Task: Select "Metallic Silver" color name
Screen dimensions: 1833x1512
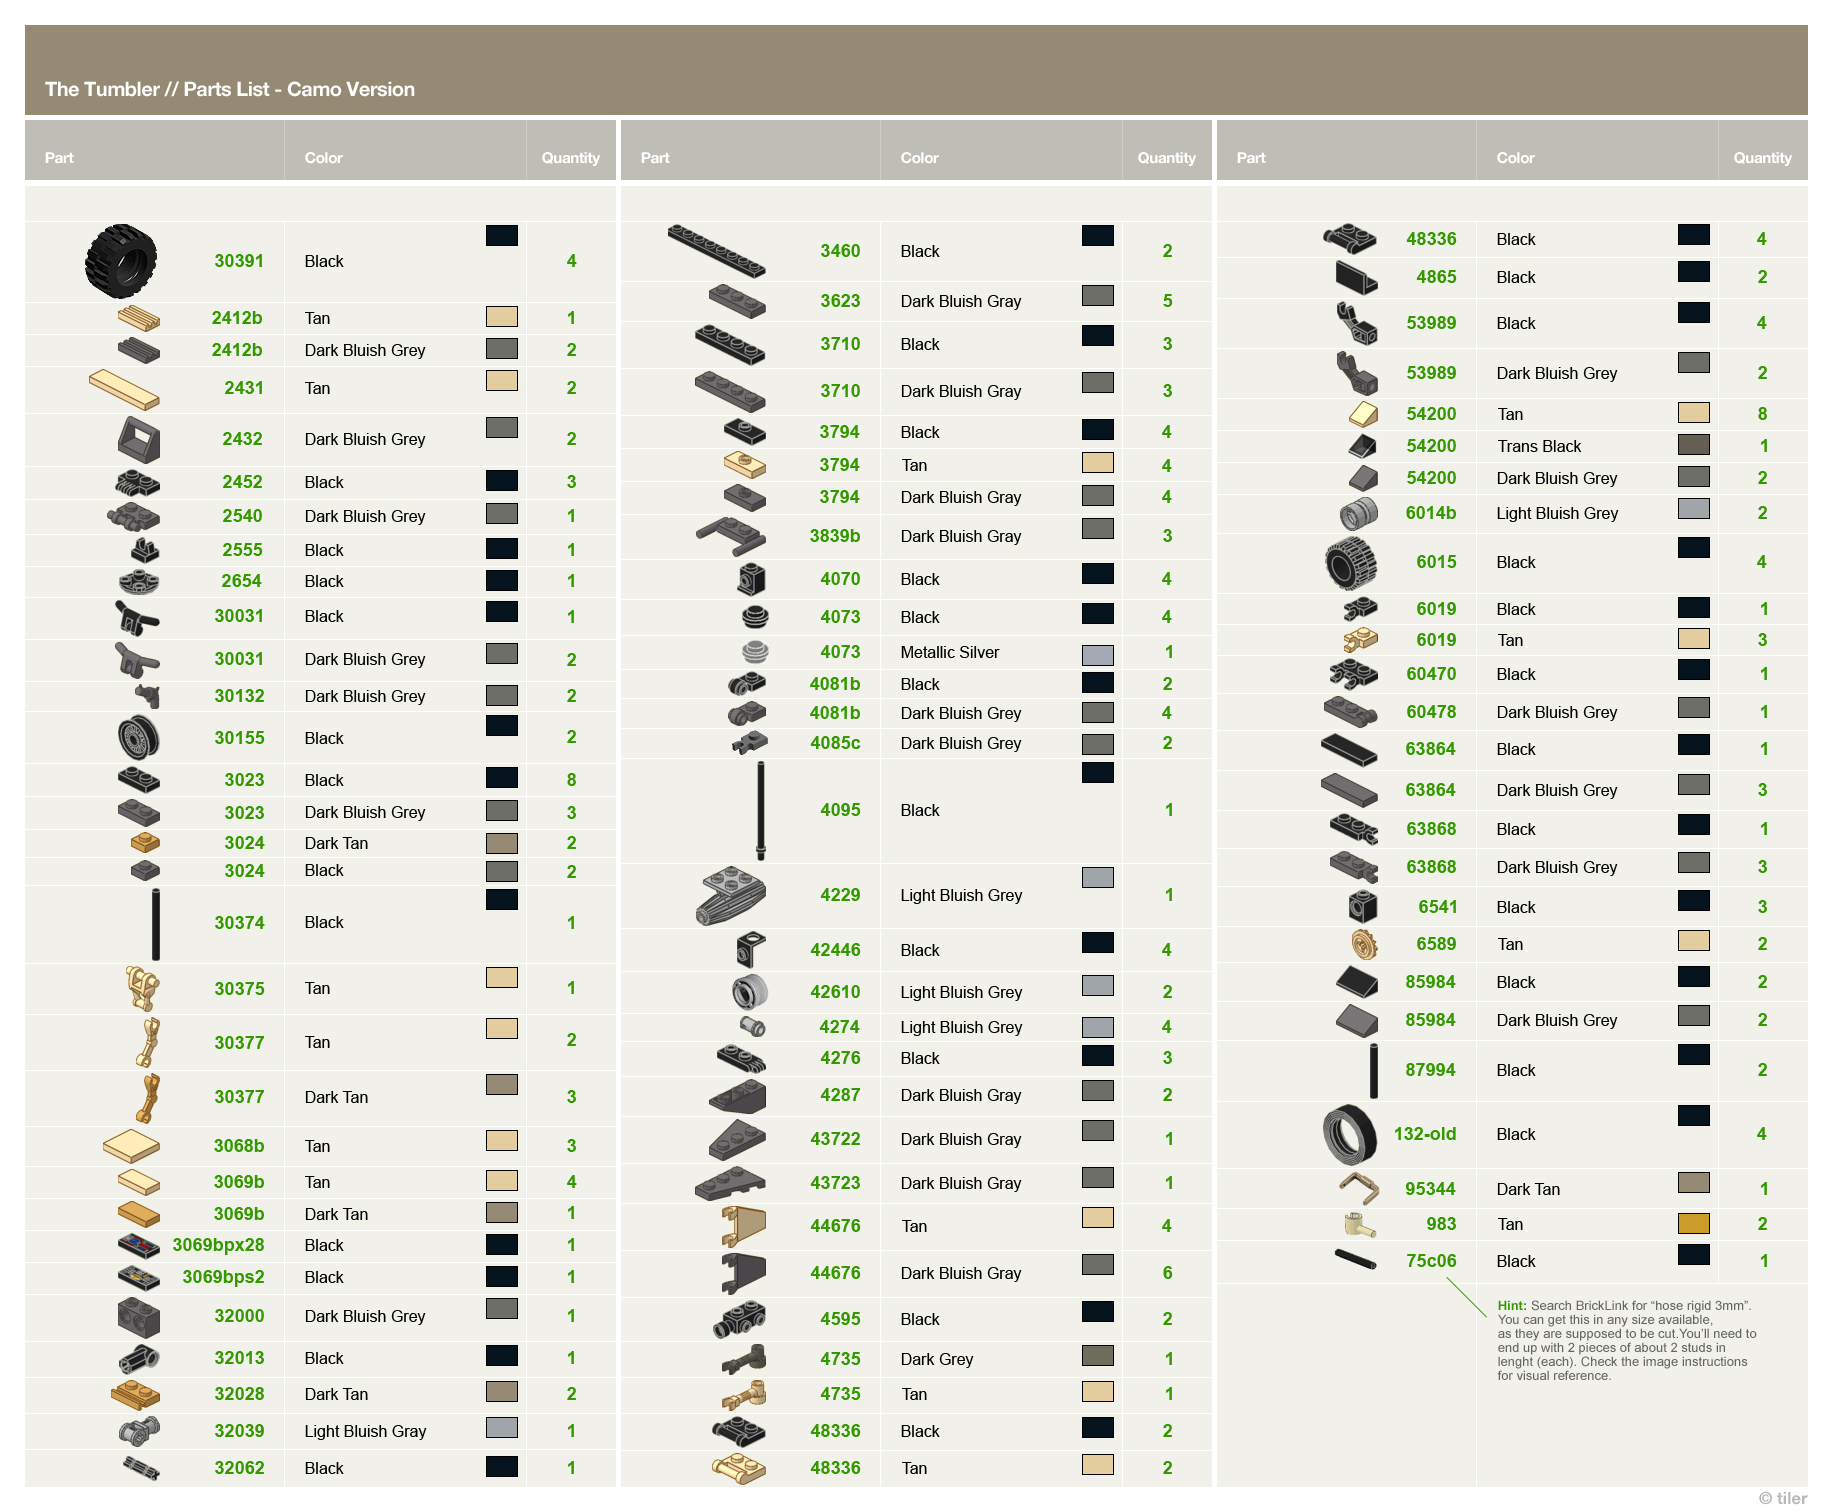Action: (x=950, y=652)
